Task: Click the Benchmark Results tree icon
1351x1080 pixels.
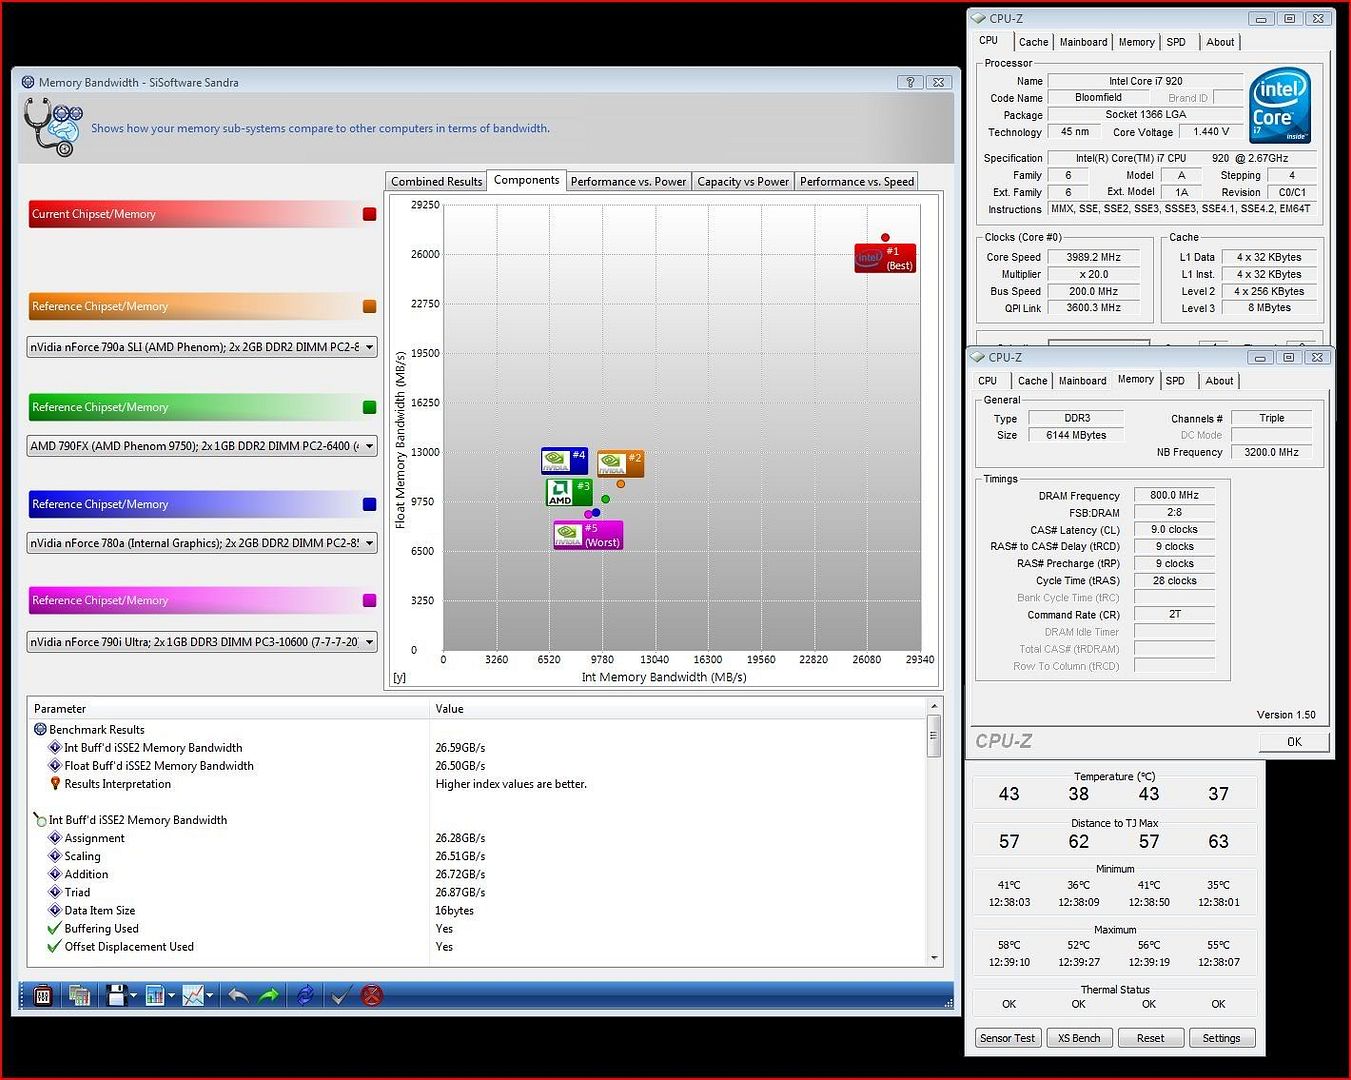Action: point(40,730)
